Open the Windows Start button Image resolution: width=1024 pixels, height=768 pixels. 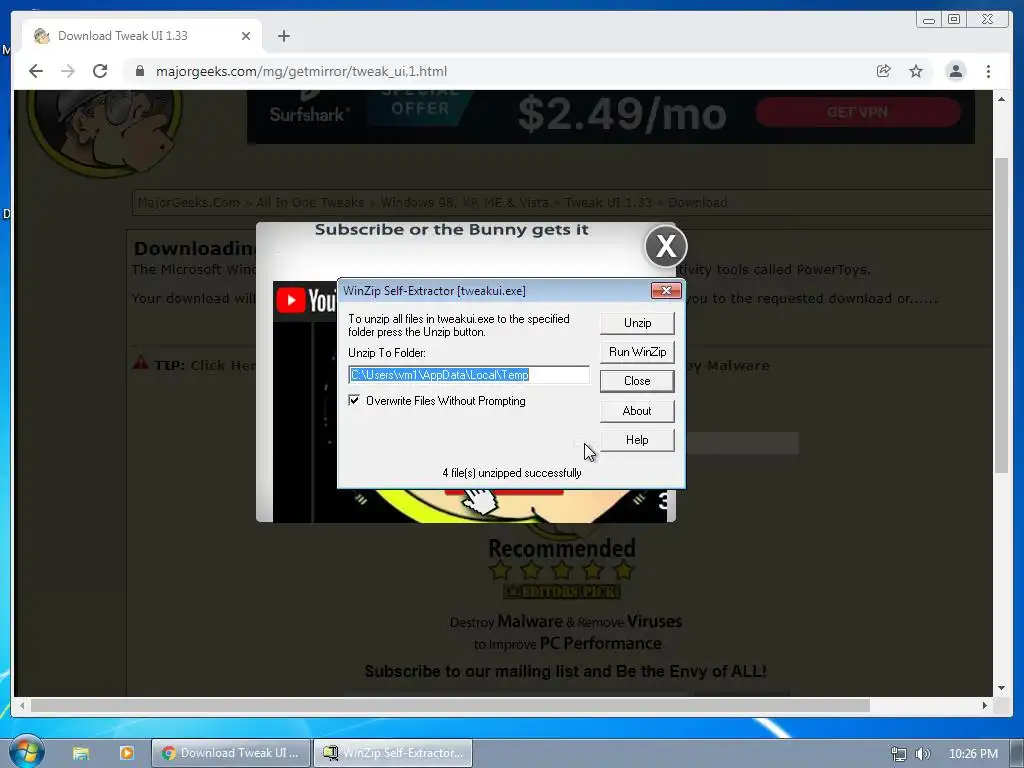(x=26, y=752)
